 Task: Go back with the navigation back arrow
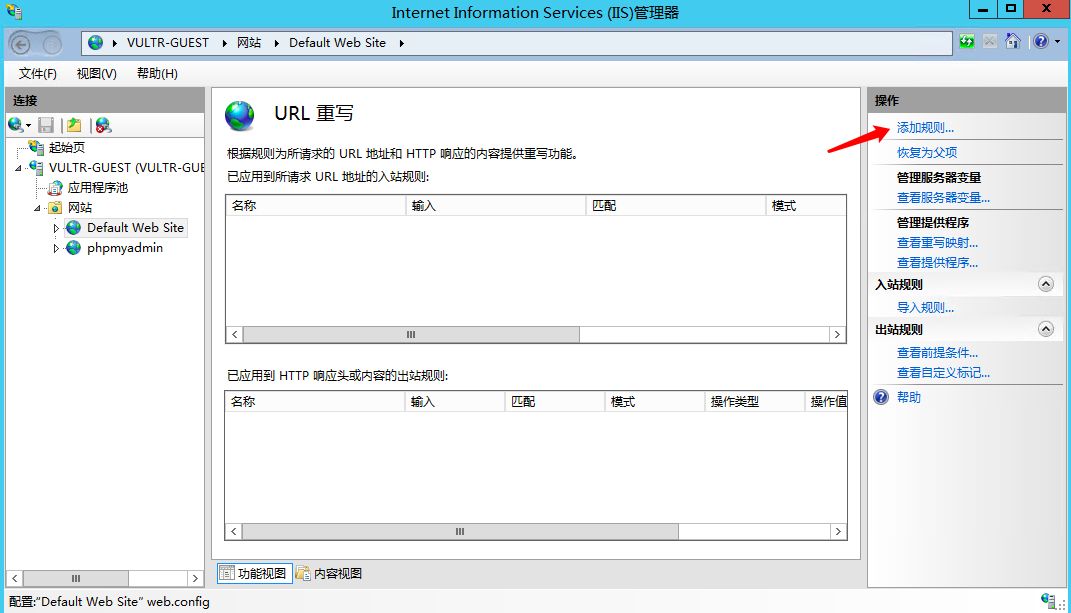(21, 45)
